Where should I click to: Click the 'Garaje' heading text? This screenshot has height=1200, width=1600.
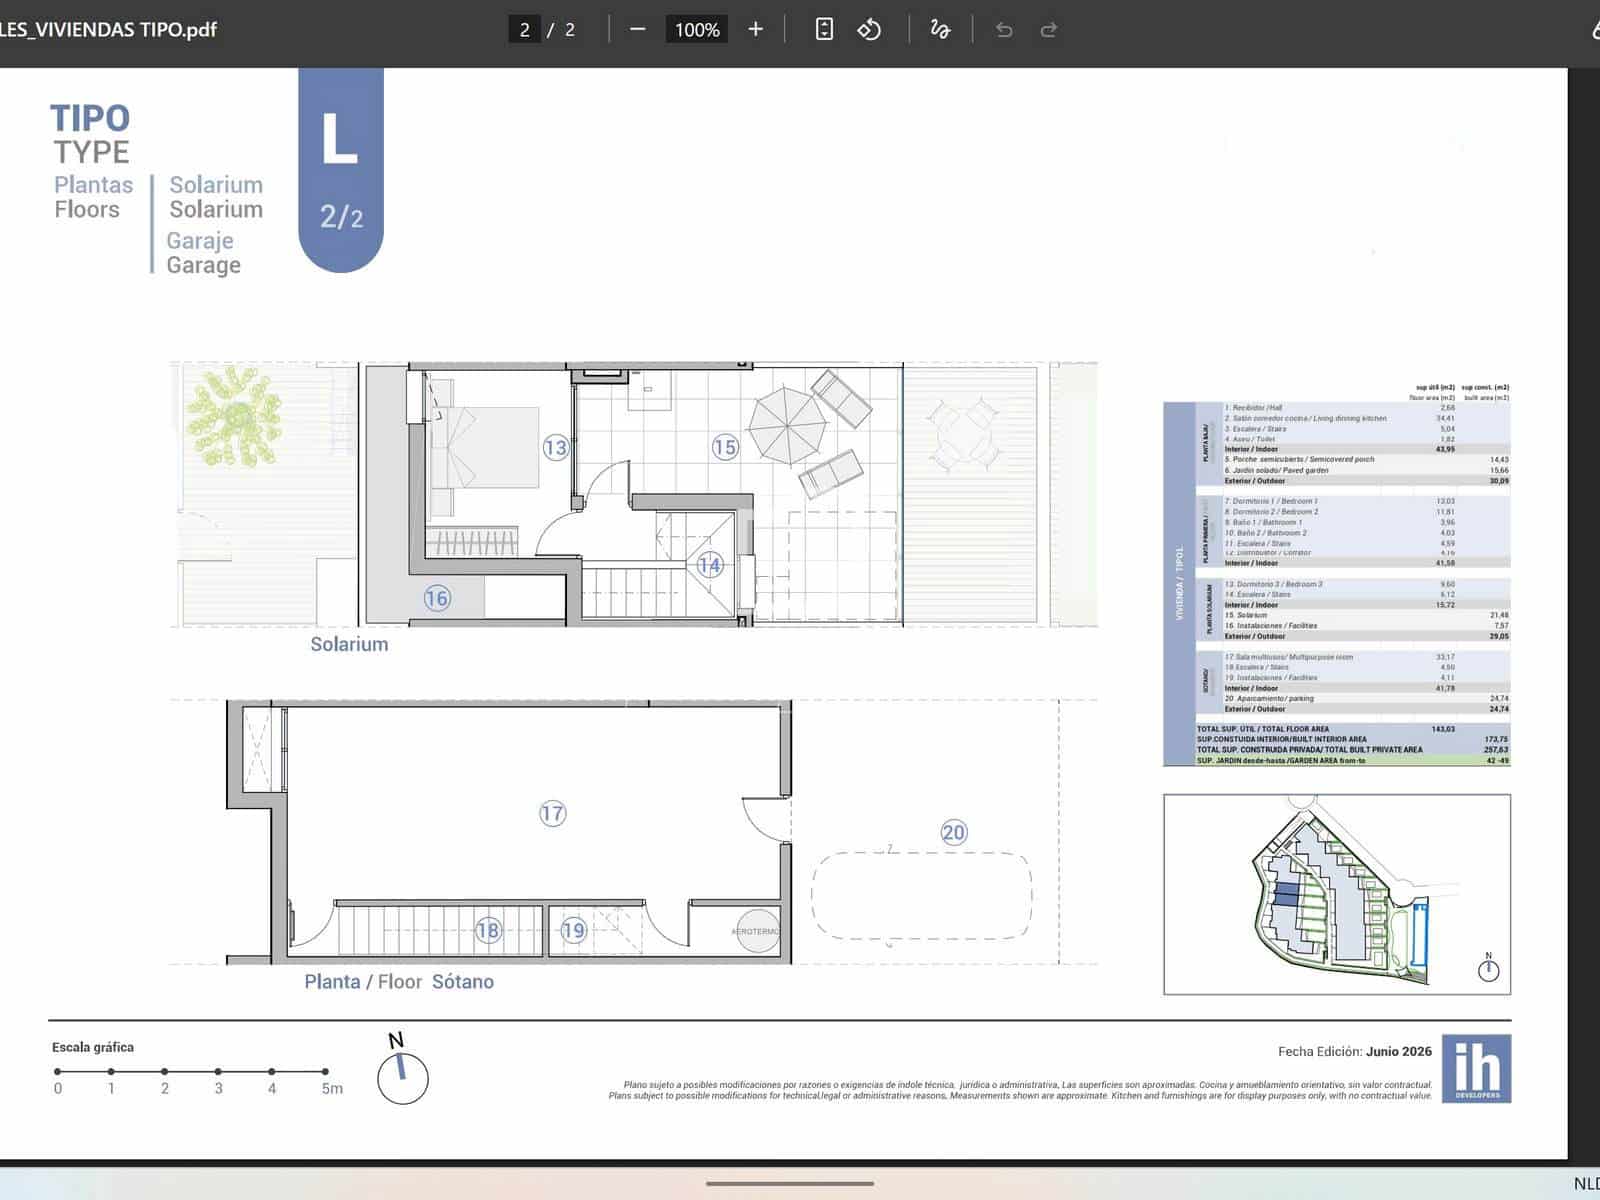200,241
